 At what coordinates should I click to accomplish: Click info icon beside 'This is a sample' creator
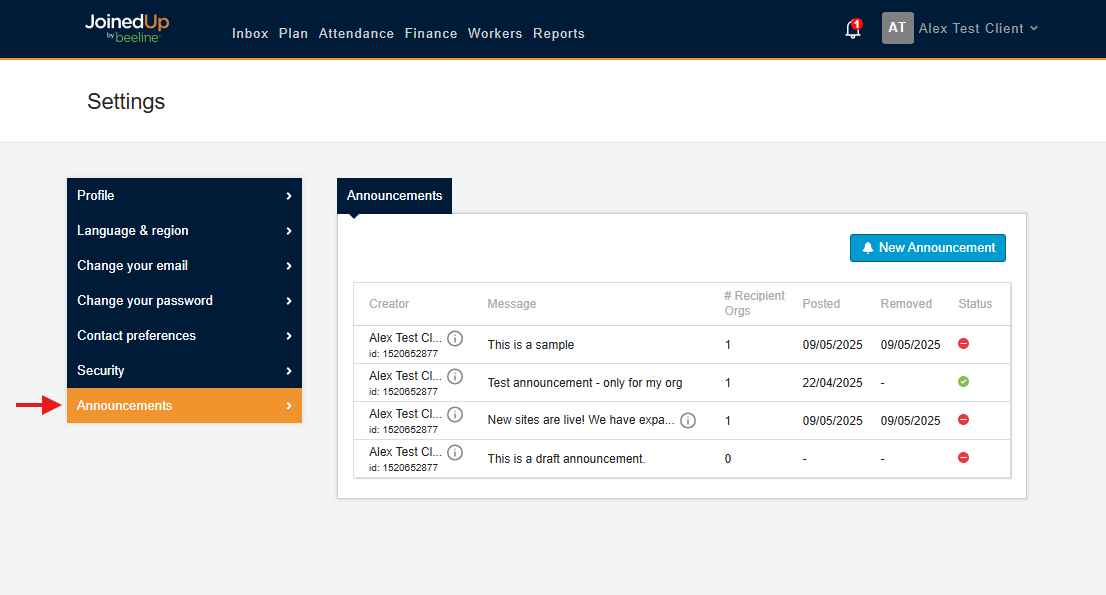coord(455,338)
